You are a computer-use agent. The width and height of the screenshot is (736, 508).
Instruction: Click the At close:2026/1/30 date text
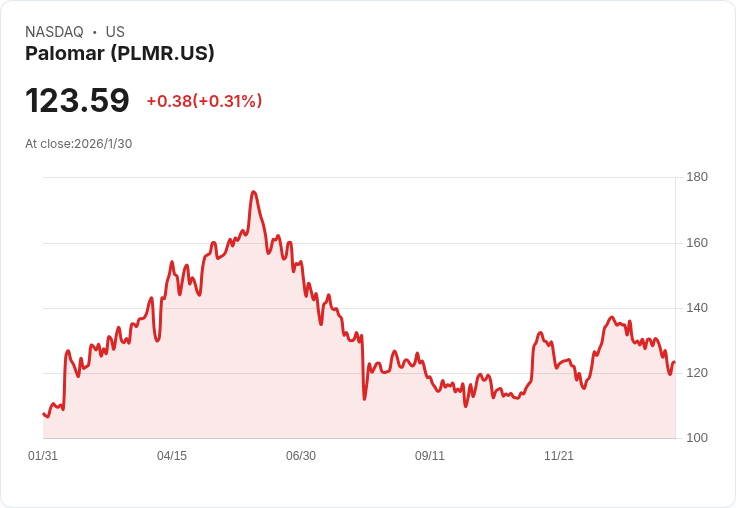78,144
